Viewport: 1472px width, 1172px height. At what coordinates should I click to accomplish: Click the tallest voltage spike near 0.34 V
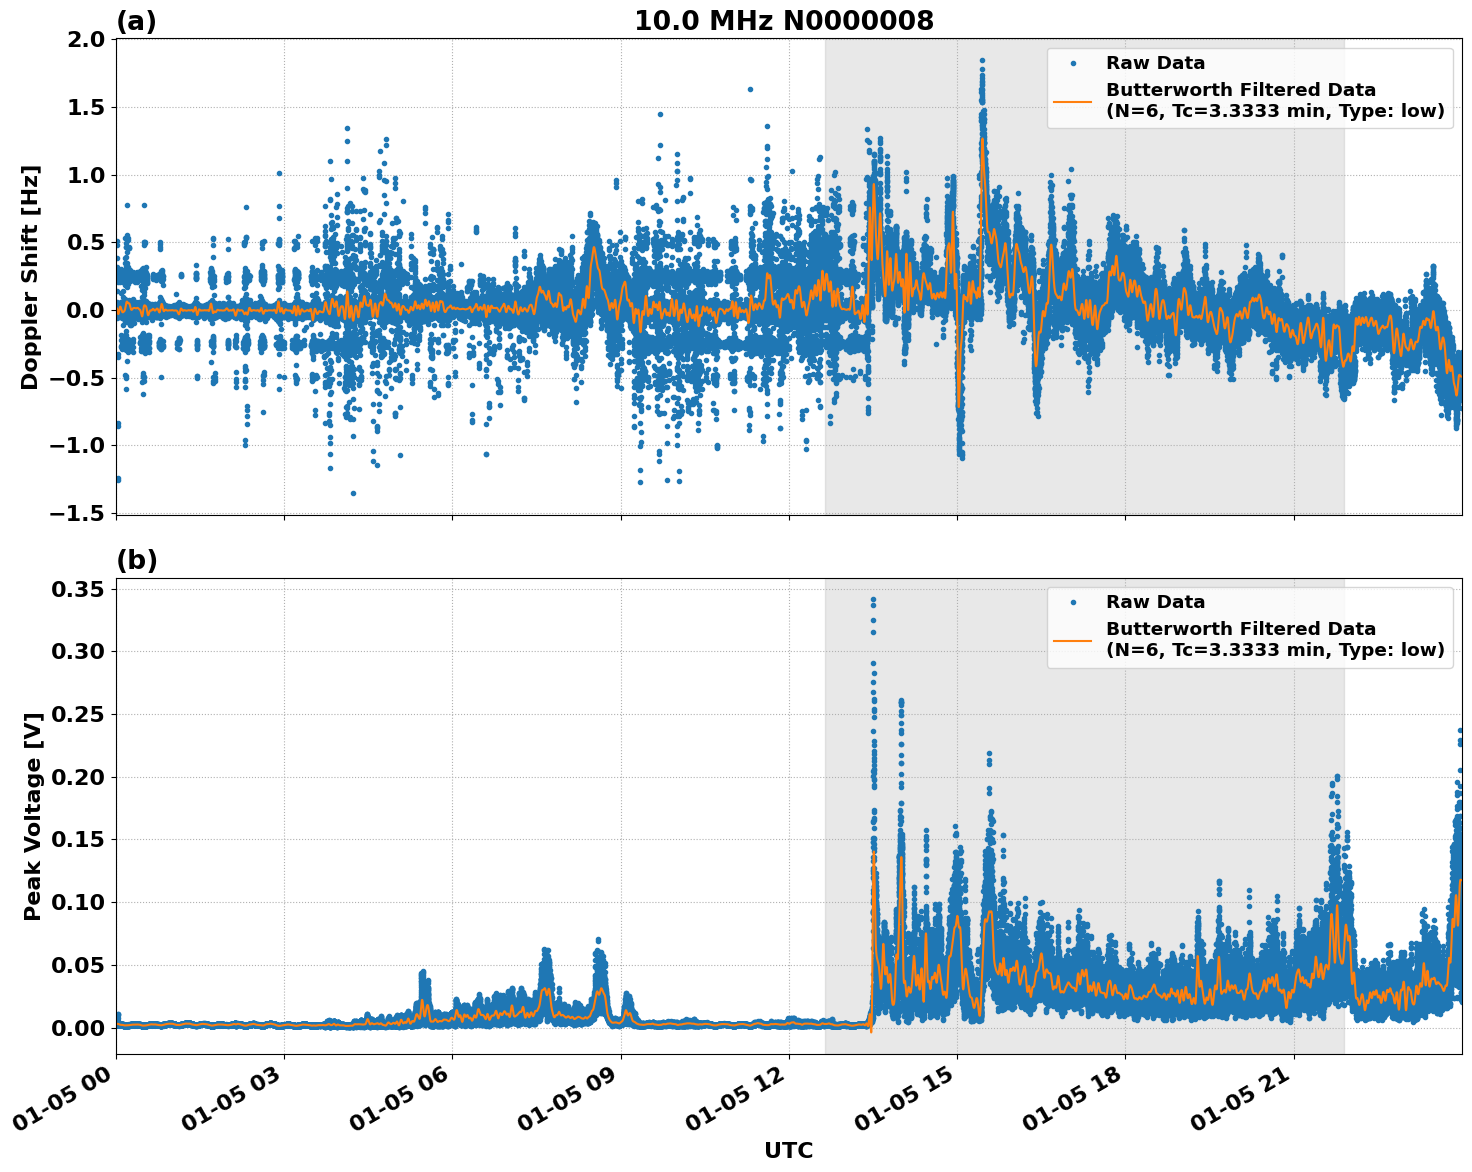871,597
